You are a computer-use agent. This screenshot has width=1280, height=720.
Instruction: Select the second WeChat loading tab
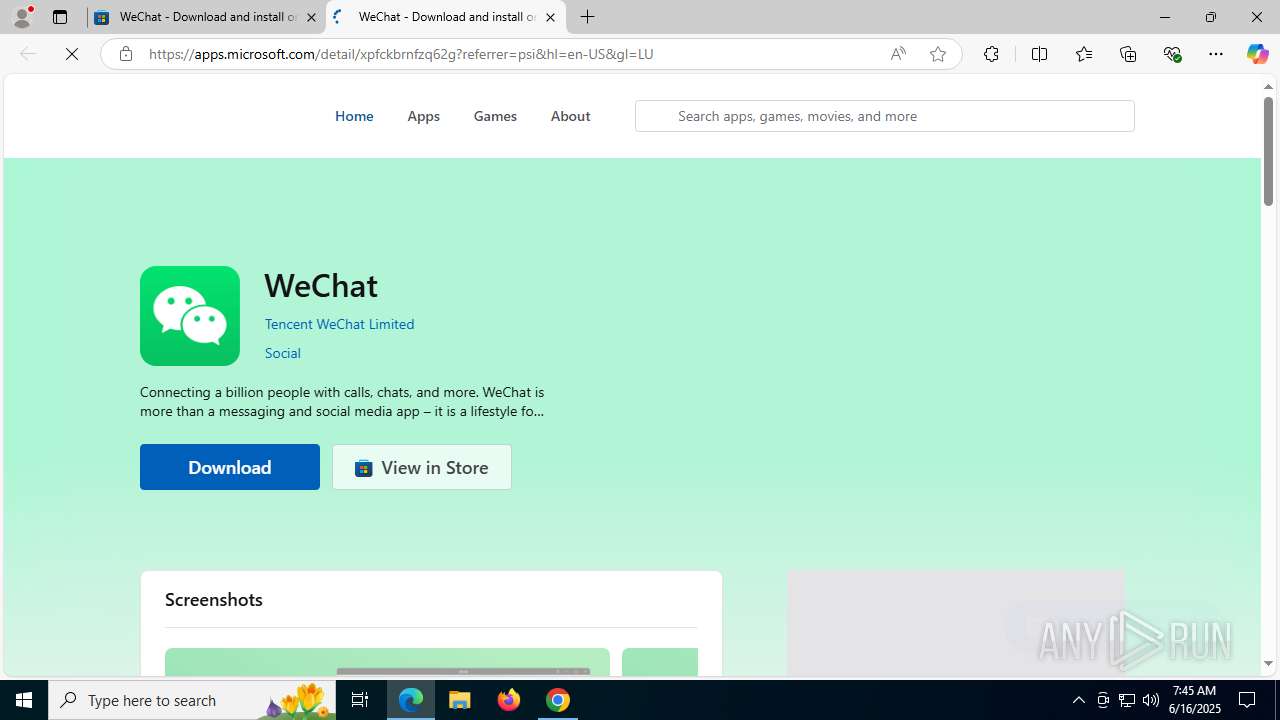[446, 17]
